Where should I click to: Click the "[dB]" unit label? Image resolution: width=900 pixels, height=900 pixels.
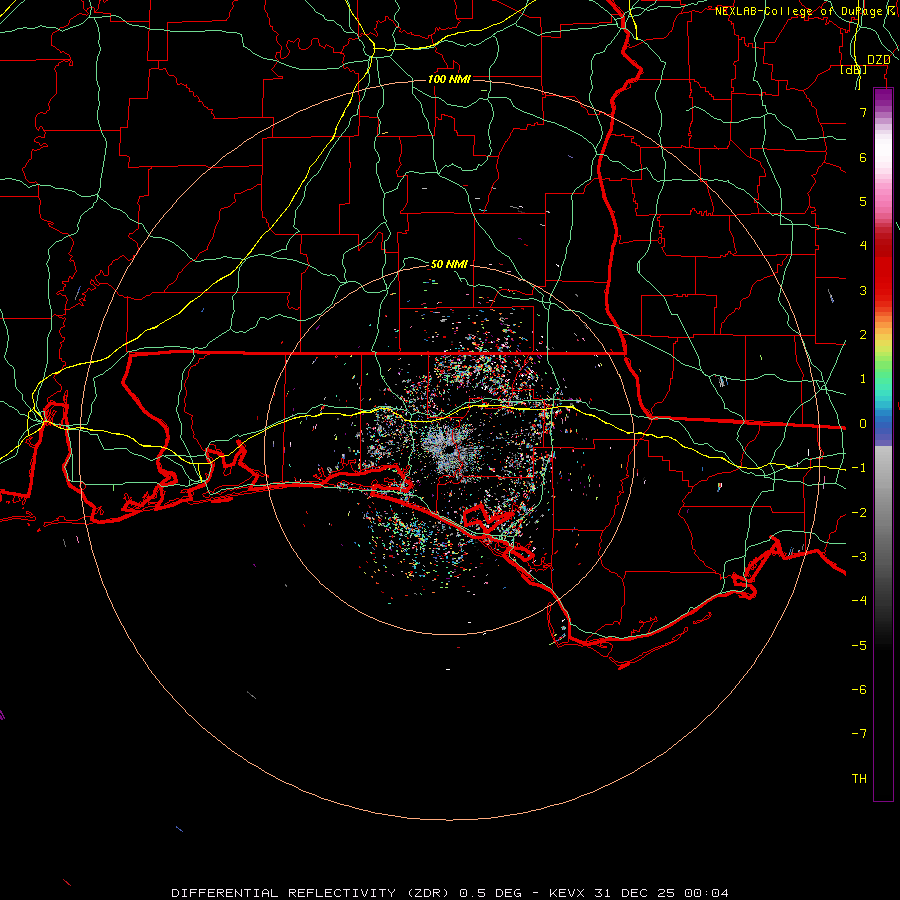pos(854,69)
